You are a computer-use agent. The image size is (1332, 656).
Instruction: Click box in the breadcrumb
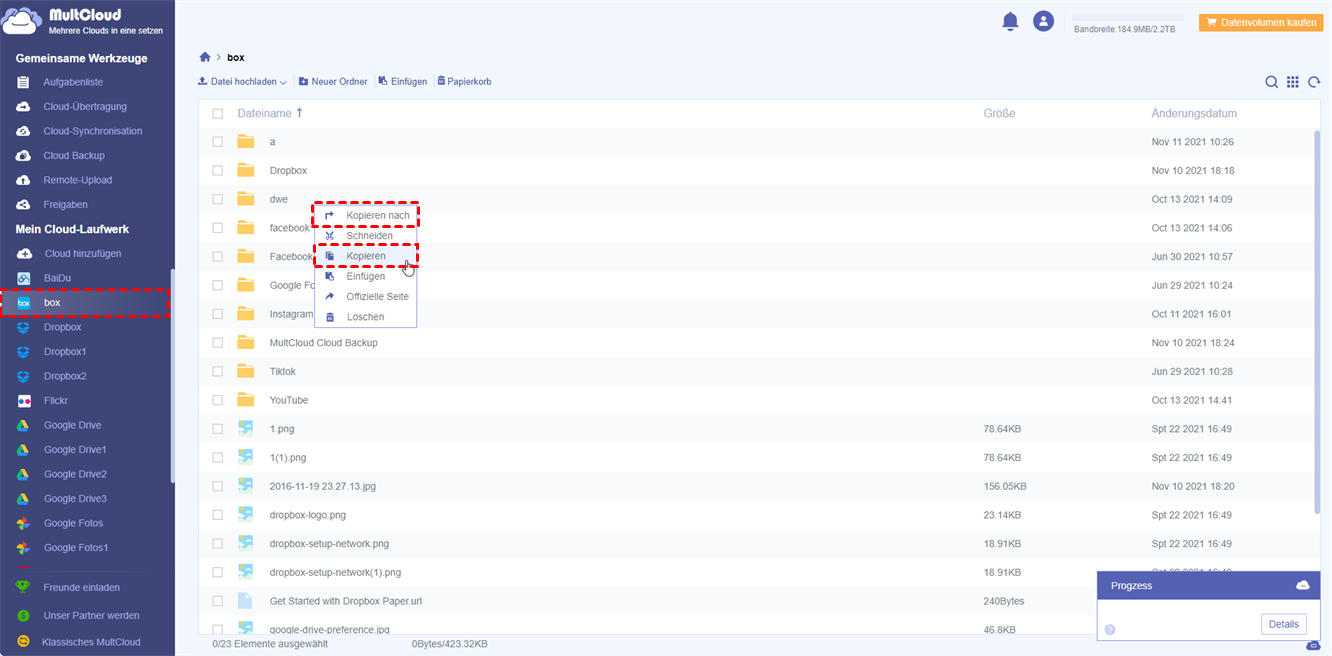point(235,58)
